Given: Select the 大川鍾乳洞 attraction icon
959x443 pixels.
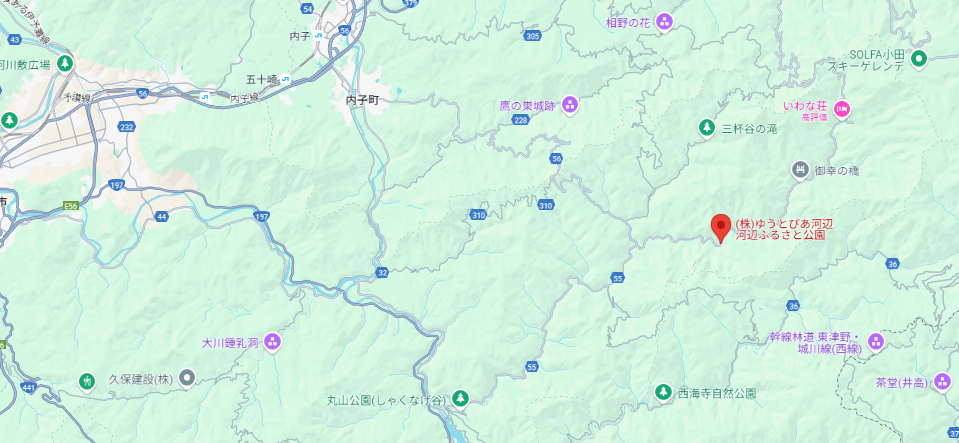Looking at the screenshot, I should click(x=273, y=343).
